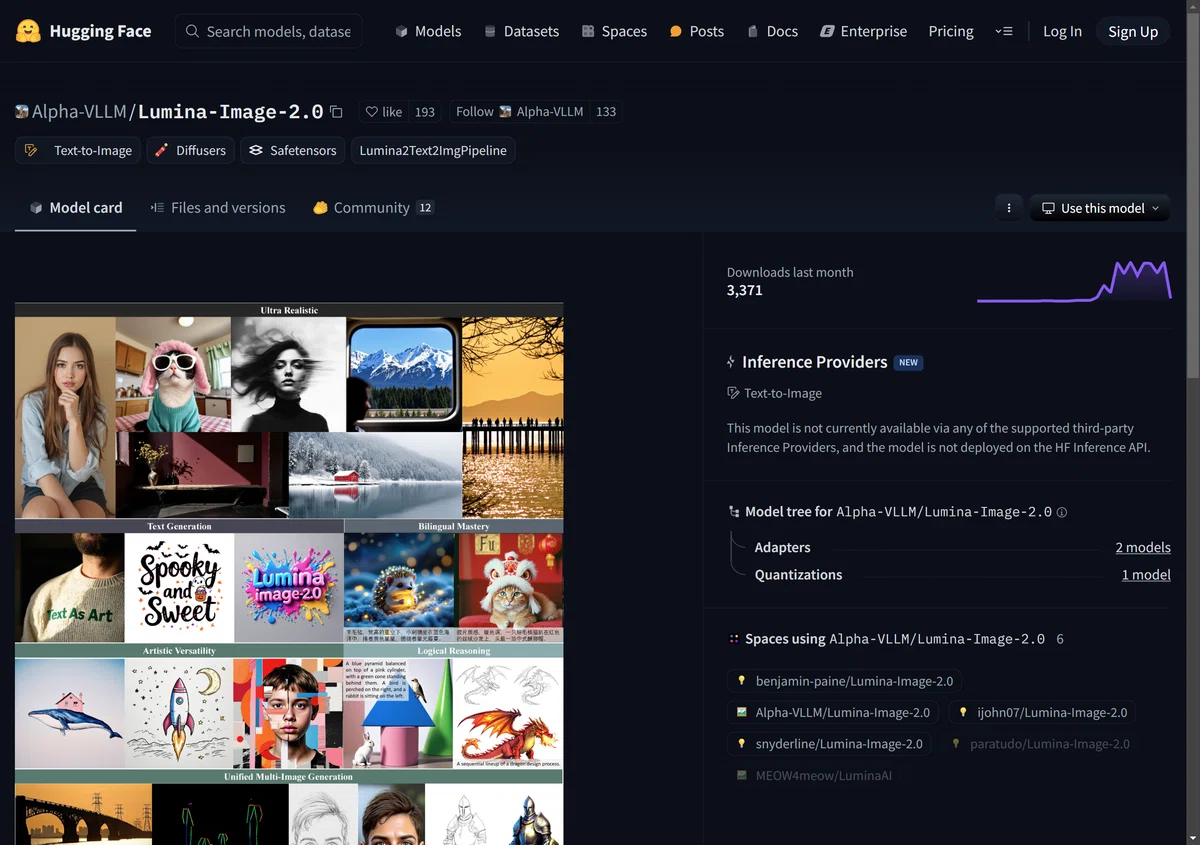Click the downloads trend chart
Image resolution: width=1200 pixels, height=845 pixels.
pyautogui.click(x=1074, y=280)
